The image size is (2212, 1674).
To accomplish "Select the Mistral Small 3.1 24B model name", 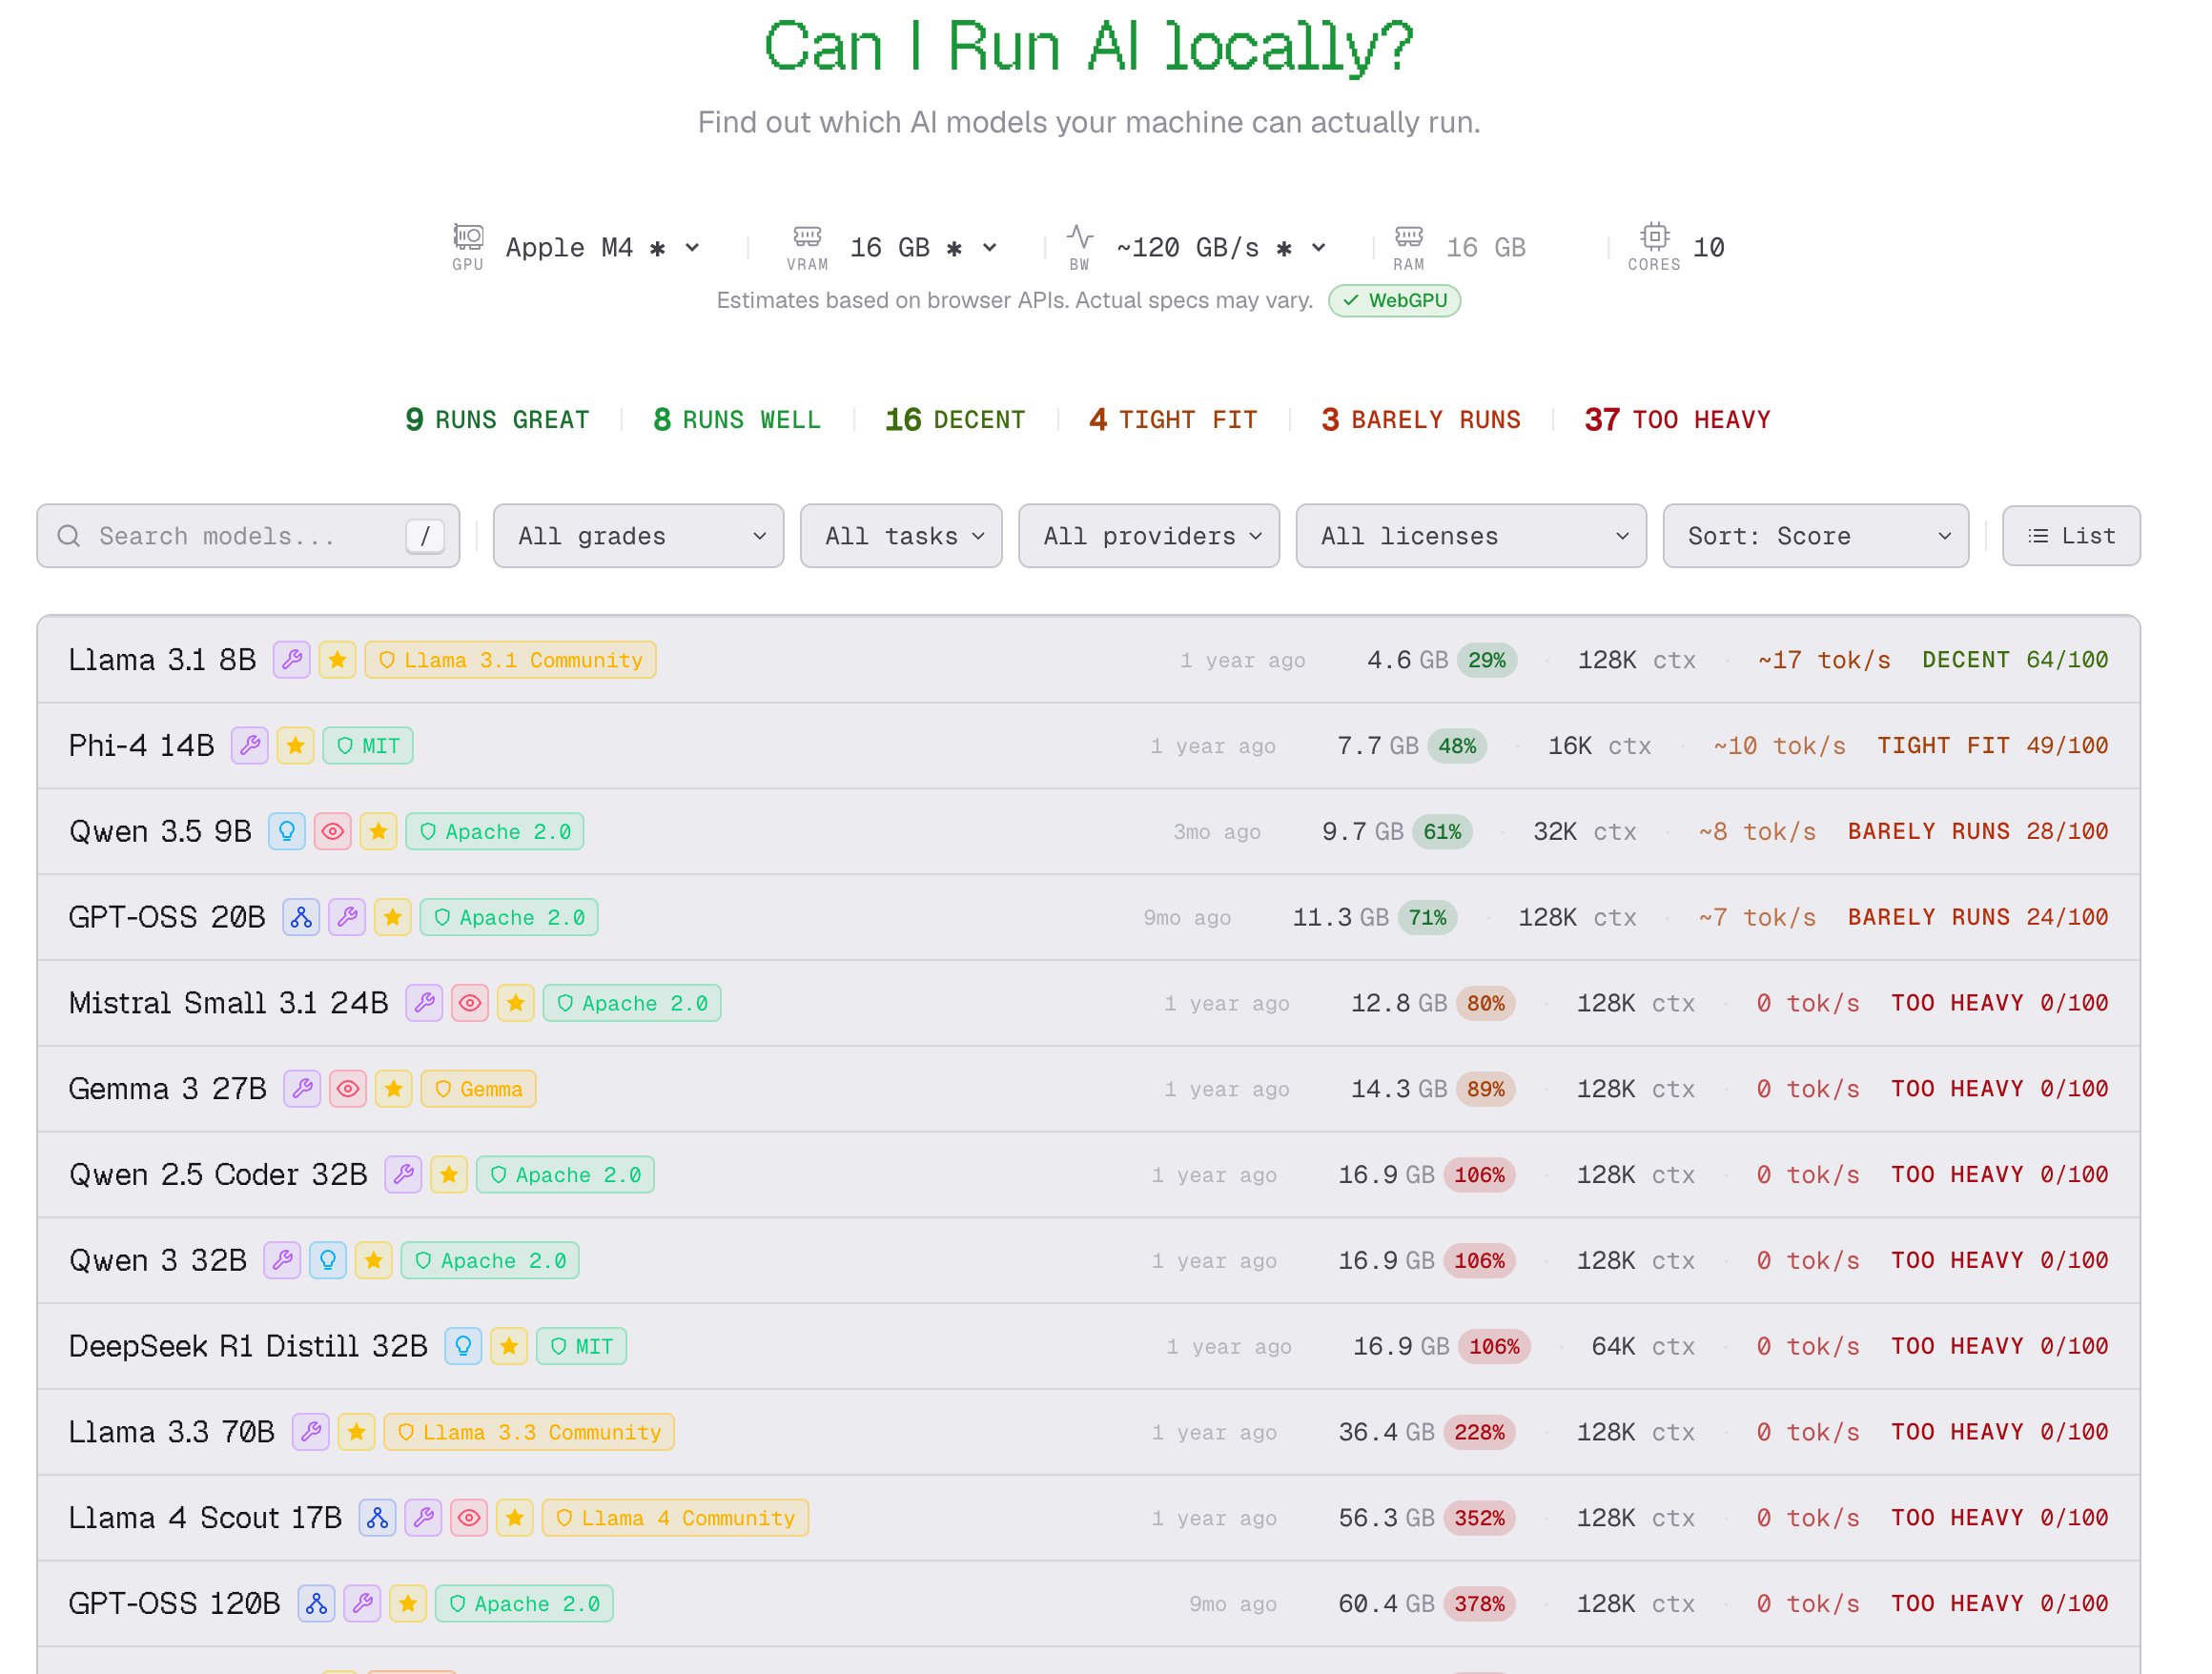I will click(228, 1003).
